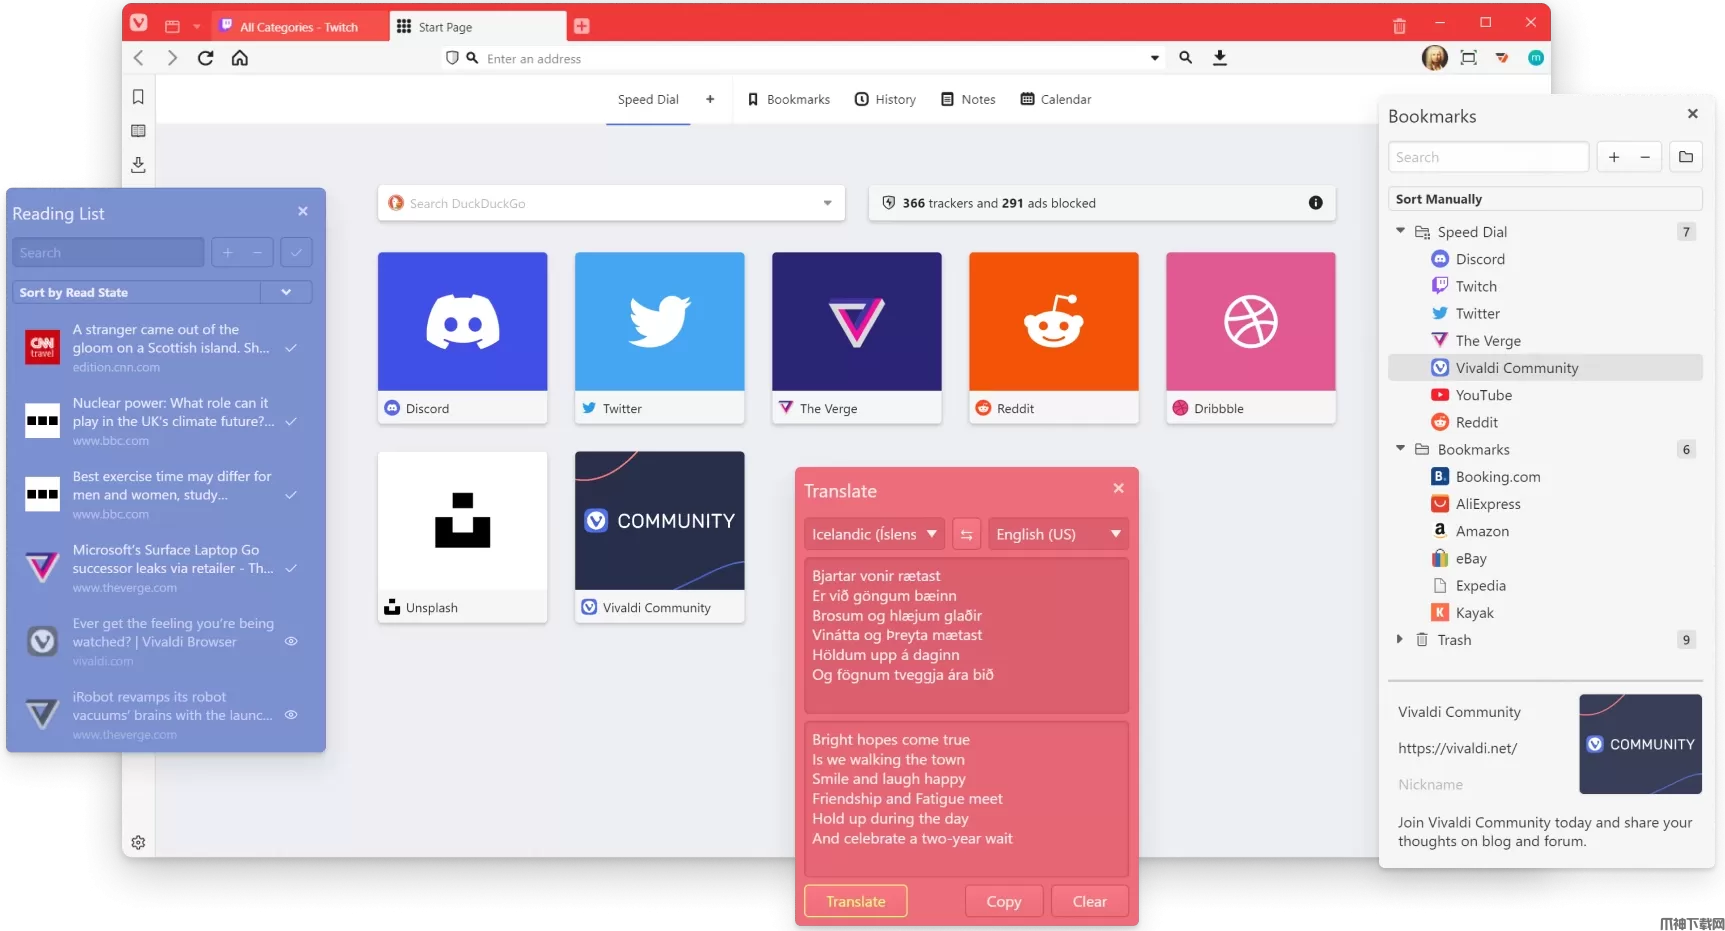
Task: Click the reload page icon
Action: coord(206,58)
